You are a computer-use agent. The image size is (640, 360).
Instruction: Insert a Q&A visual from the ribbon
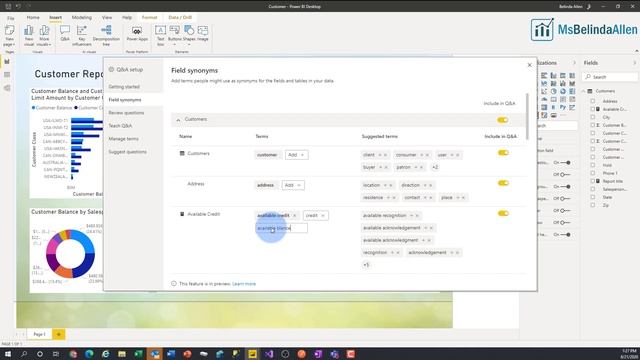click(64, 33)
